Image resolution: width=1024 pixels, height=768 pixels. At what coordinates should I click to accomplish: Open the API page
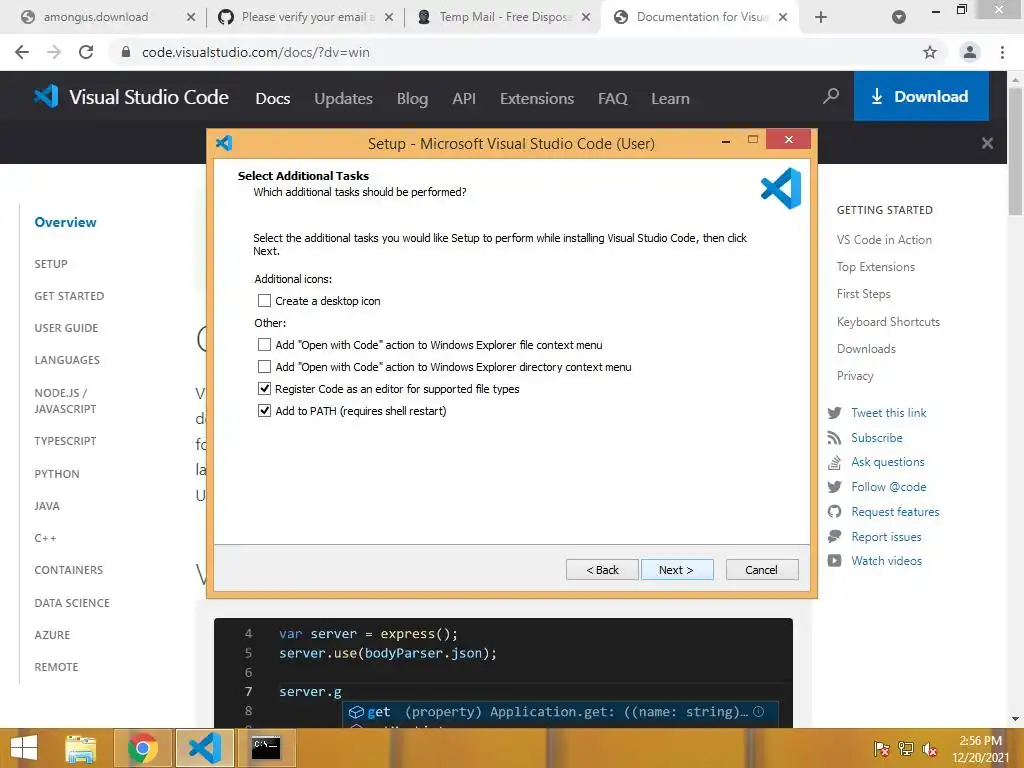(464, 99)
